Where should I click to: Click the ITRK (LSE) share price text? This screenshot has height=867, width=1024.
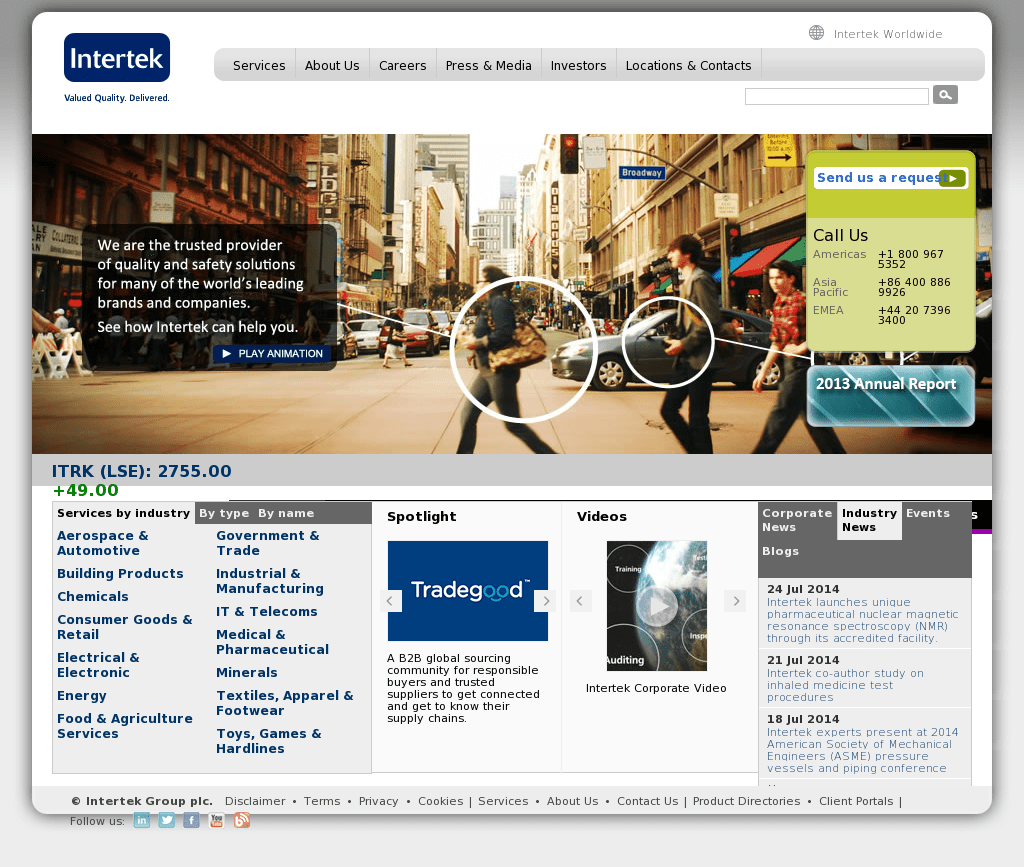[x=142, y=471]
